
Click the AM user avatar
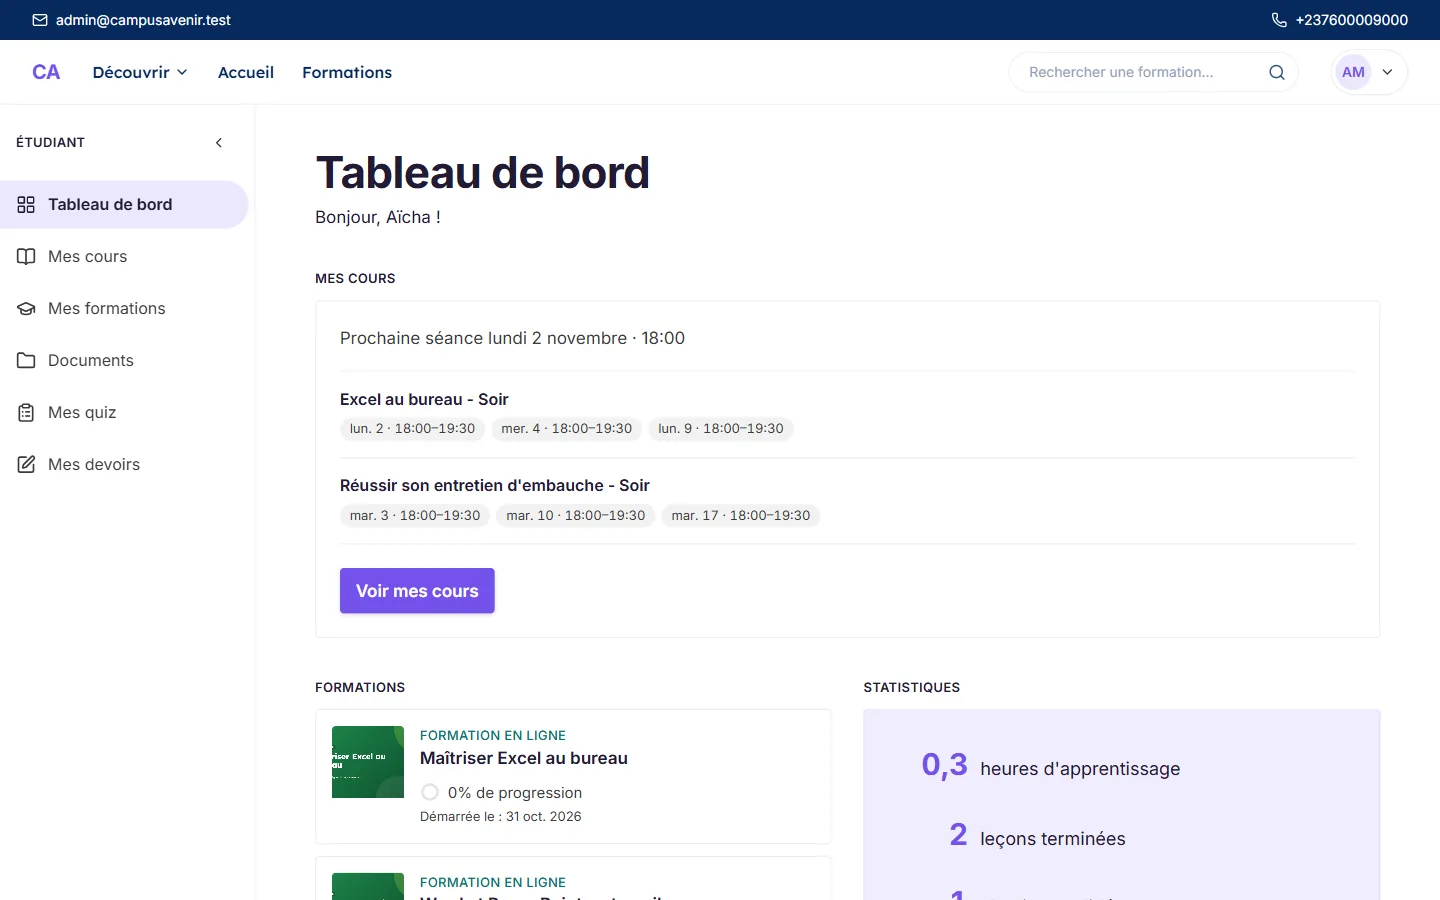point(1353,72)
